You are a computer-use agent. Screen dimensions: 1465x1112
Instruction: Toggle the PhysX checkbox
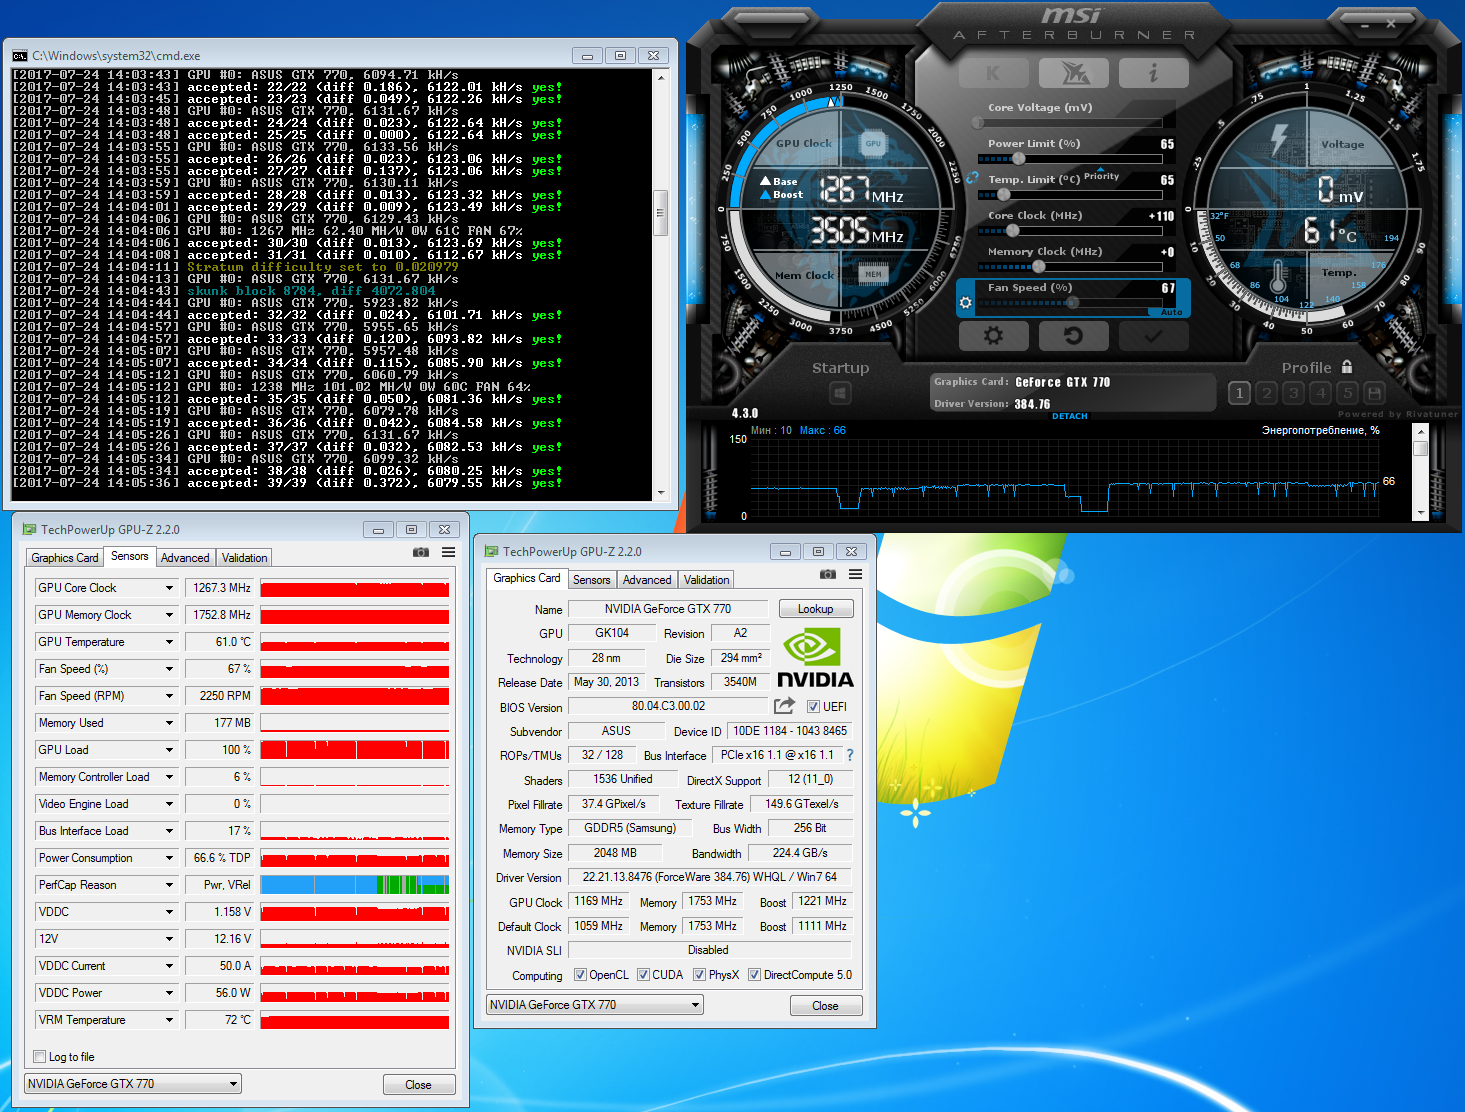click(x=699, y=975)
